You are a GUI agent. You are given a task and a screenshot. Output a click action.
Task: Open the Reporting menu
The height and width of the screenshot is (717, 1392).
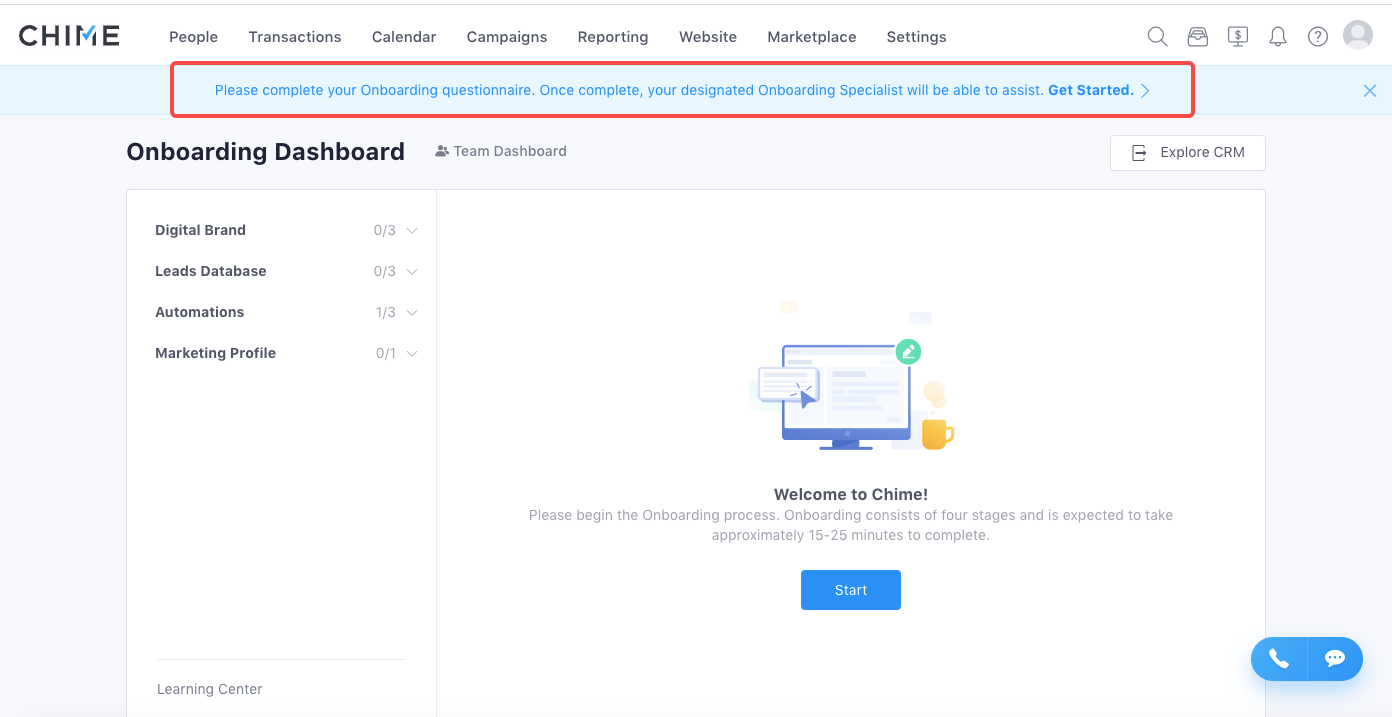coord(613,37)
